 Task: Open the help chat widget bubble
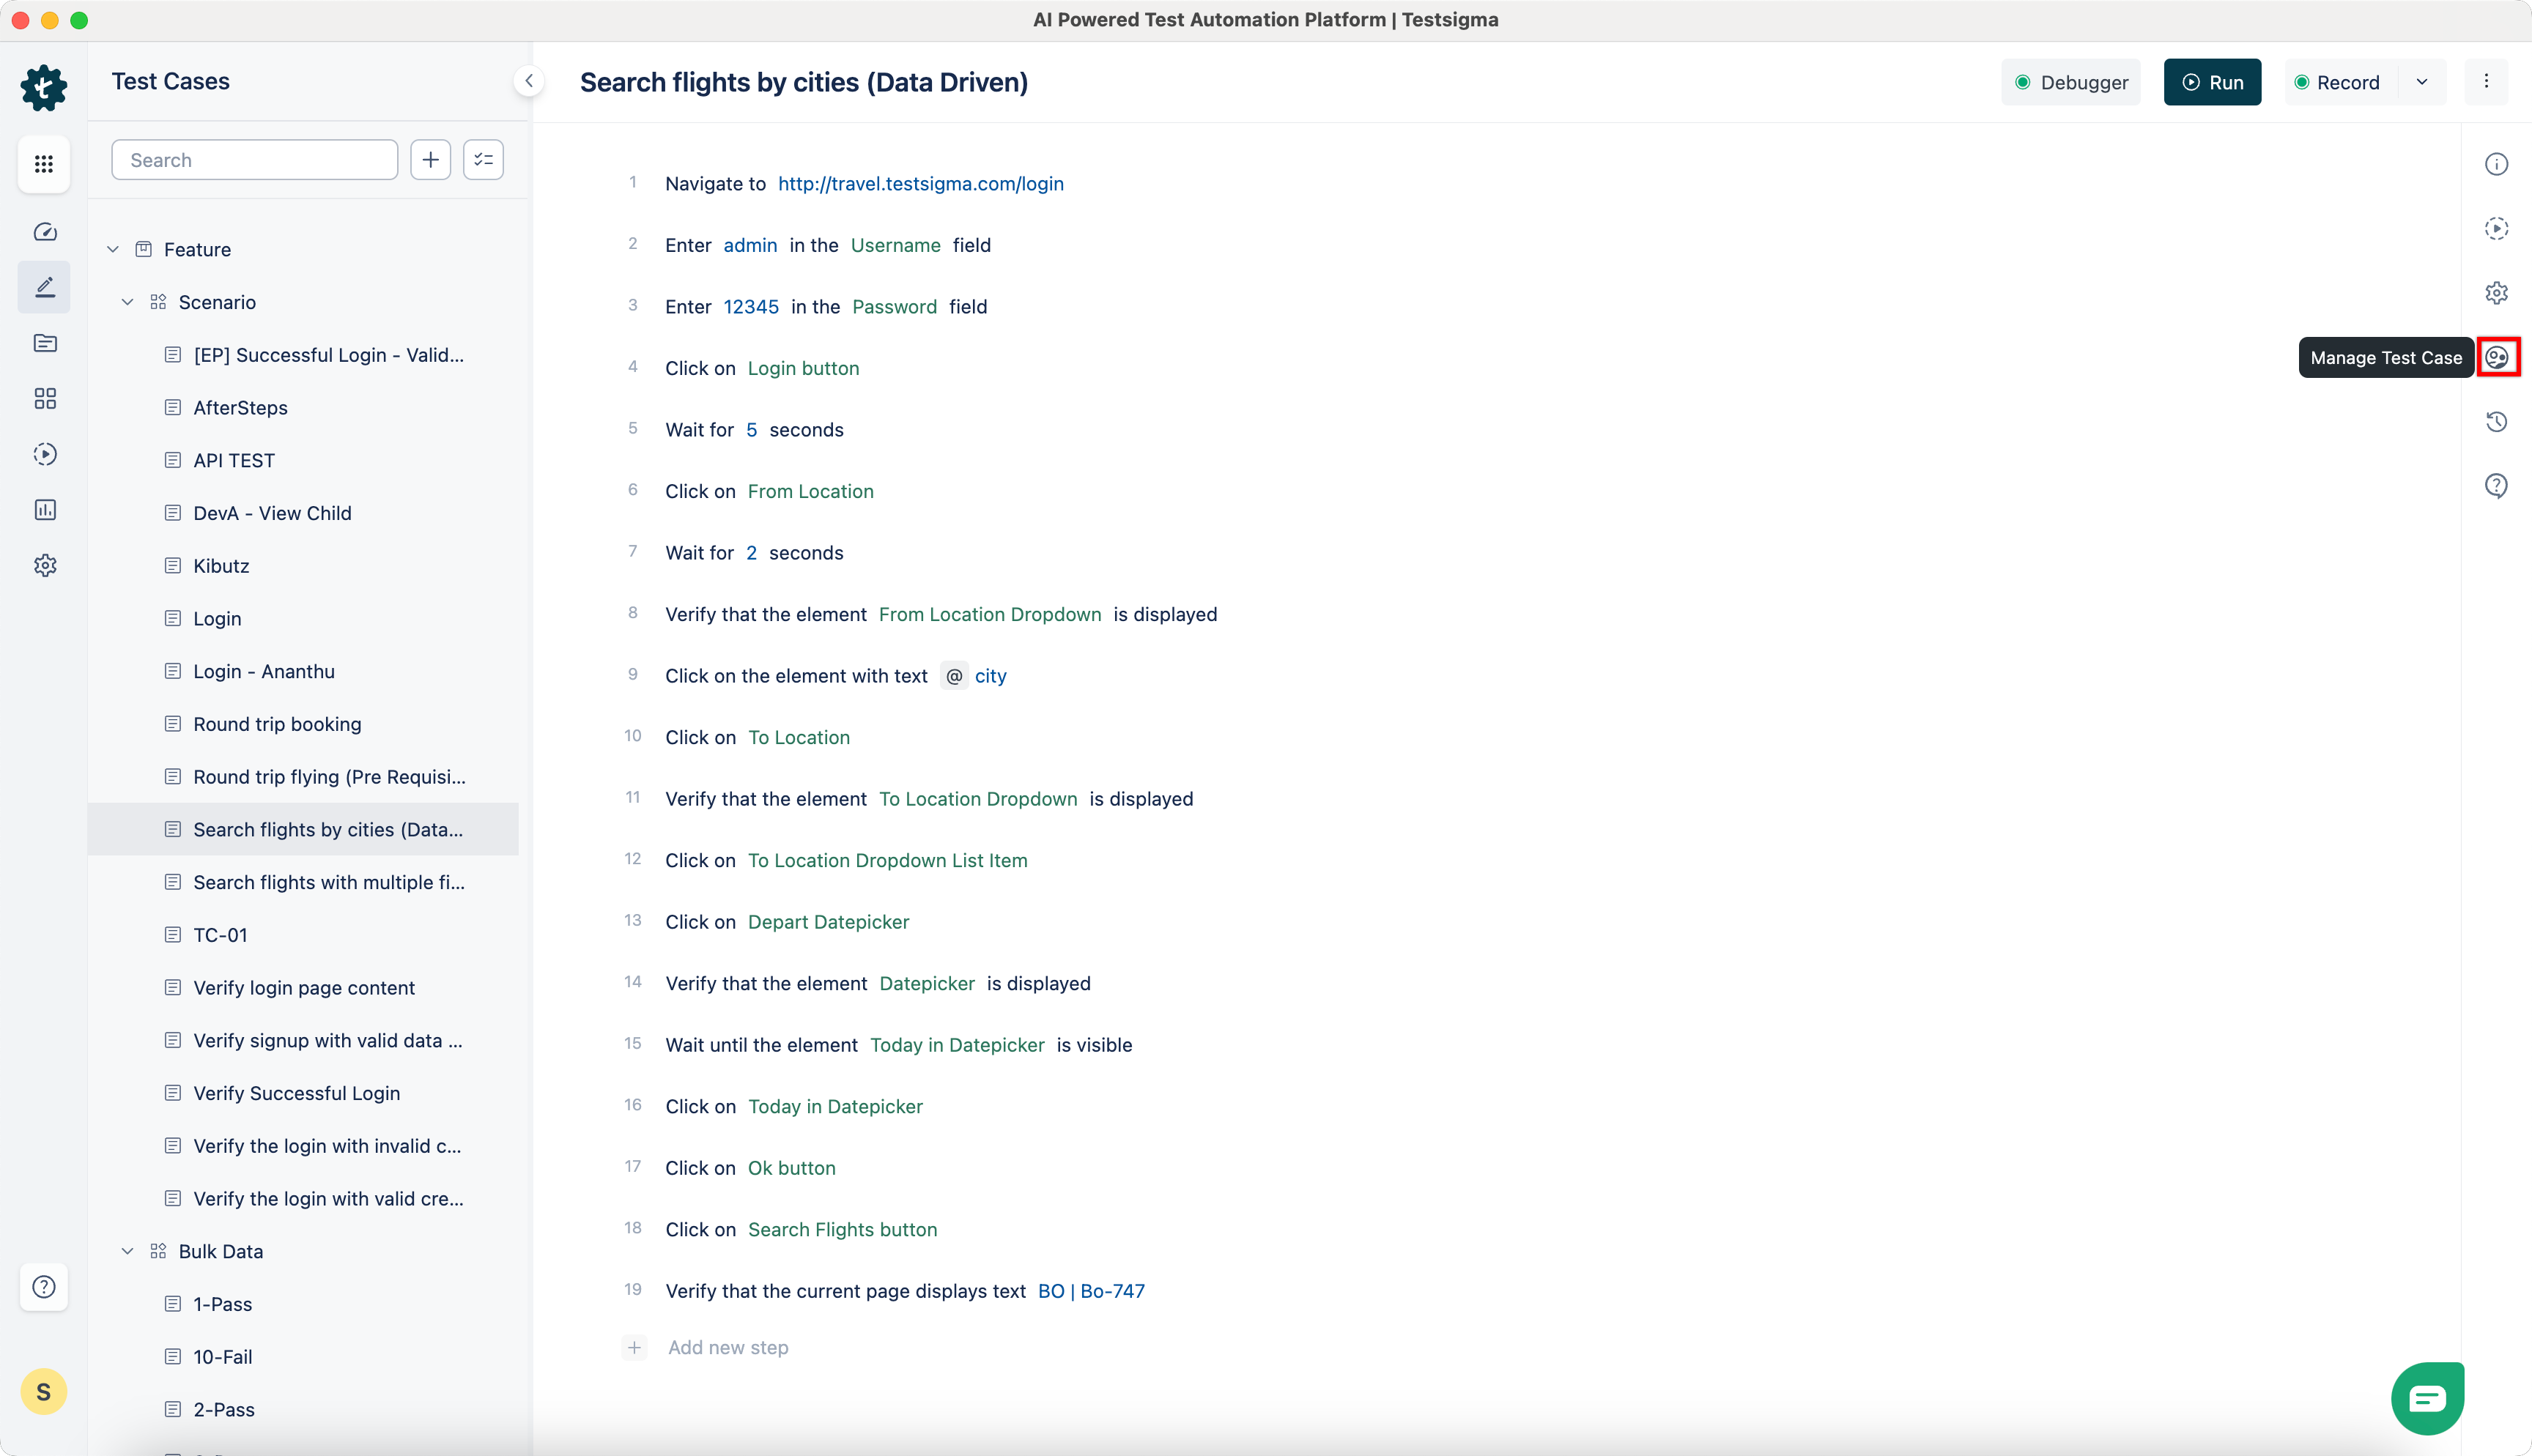tap(2427, 1397)
